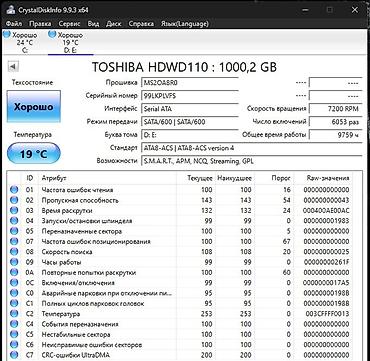Screen dimensions: 370x361
Task: Click status orb for attribute 04 row
Action: coord(14,221)
